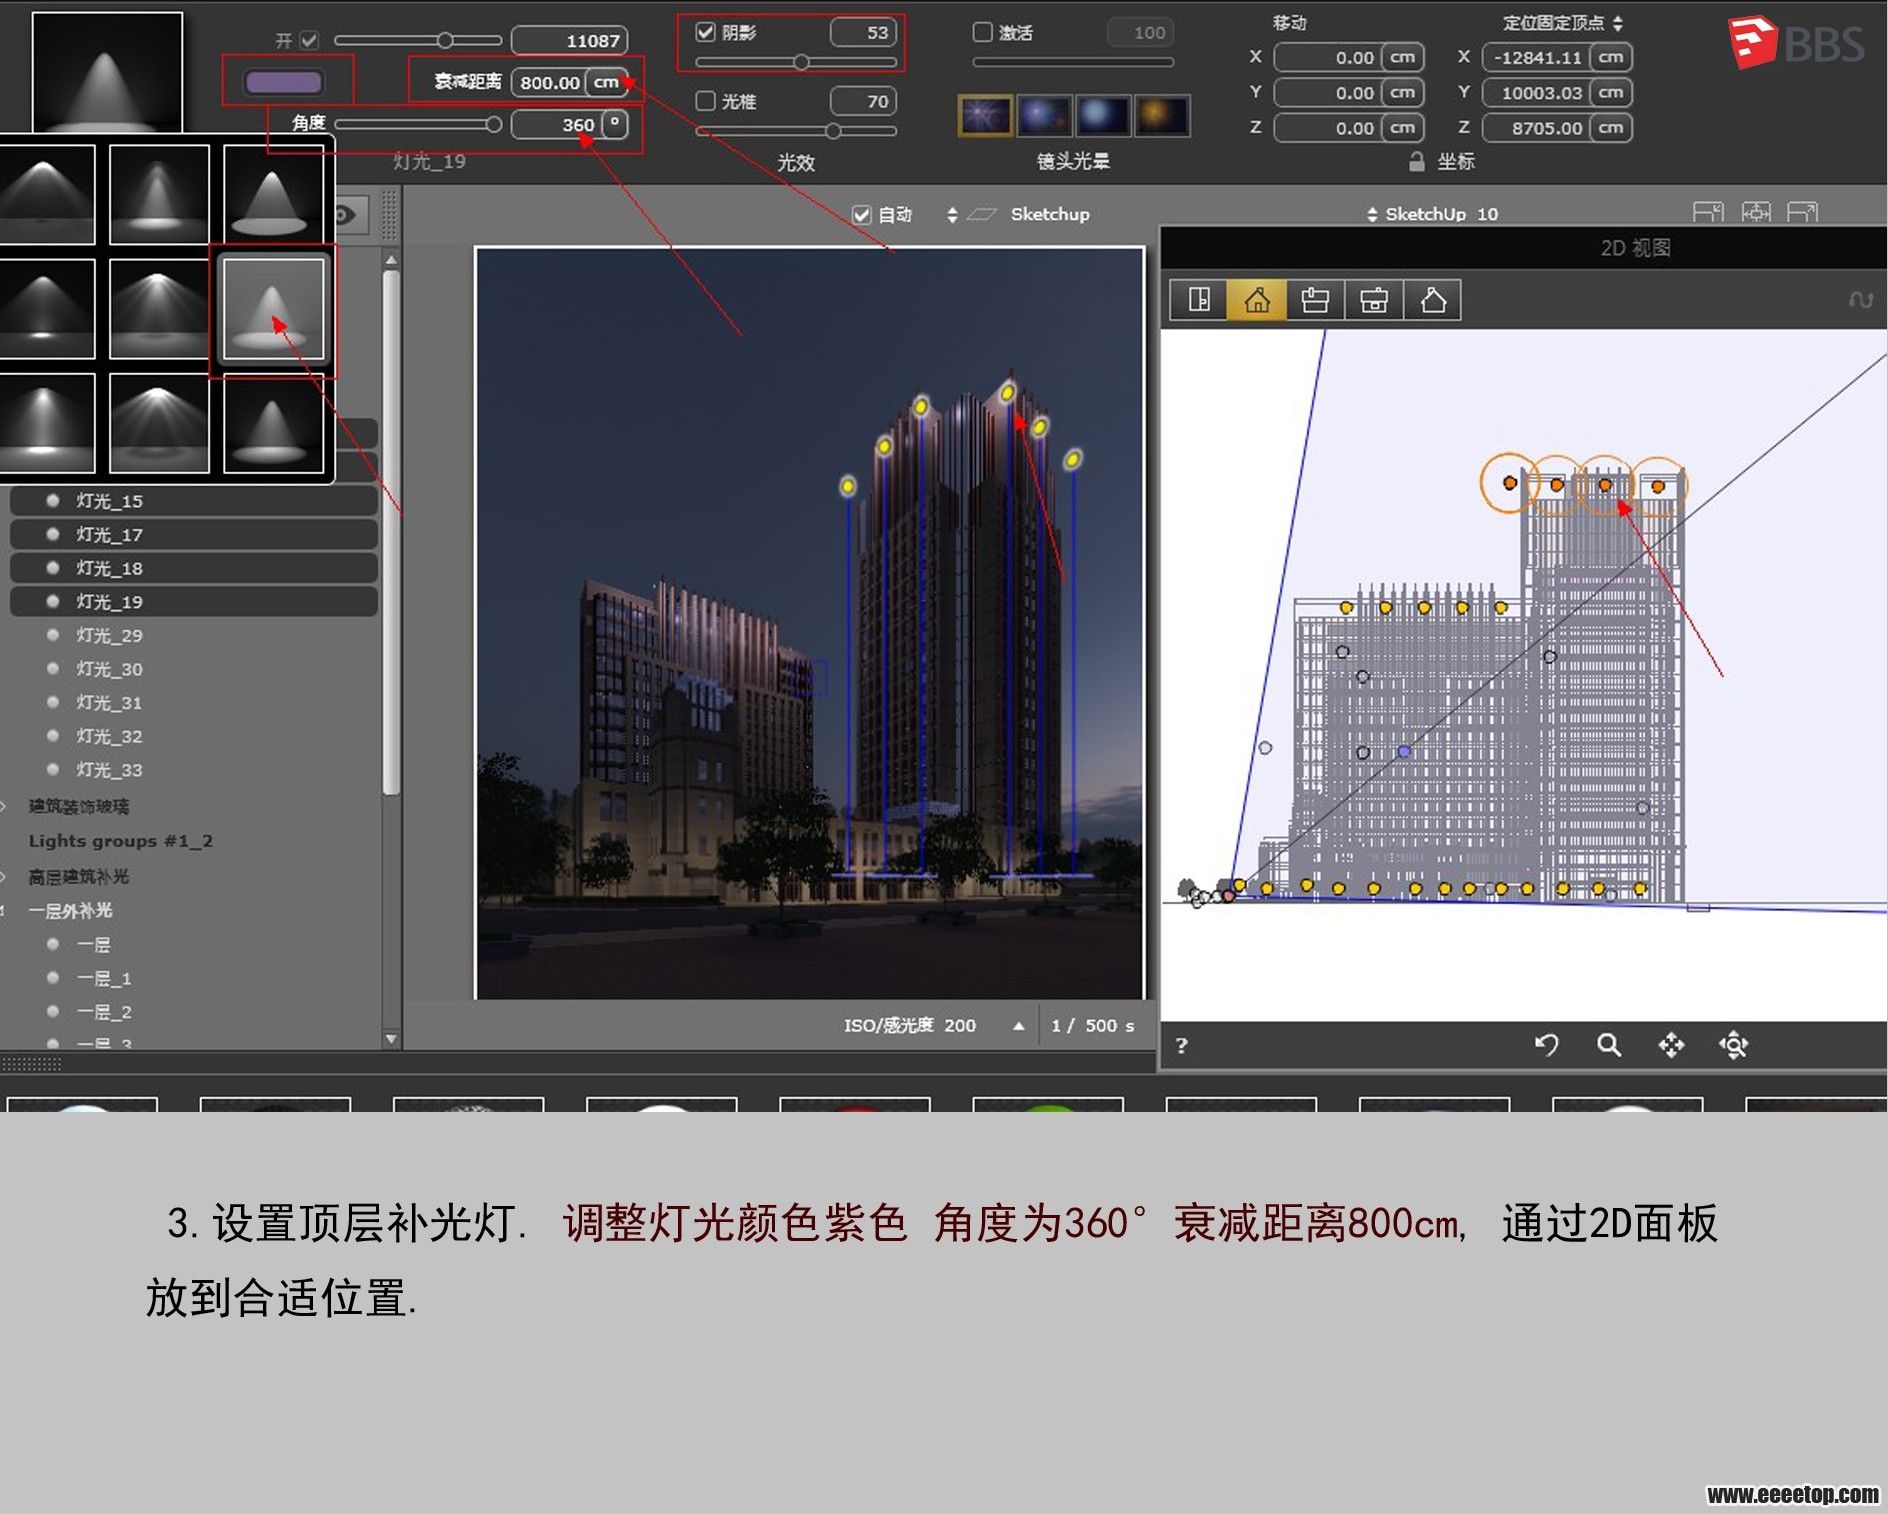Open the degree unit selector for 角度
1888x1514 pixels.
[615, 124]
